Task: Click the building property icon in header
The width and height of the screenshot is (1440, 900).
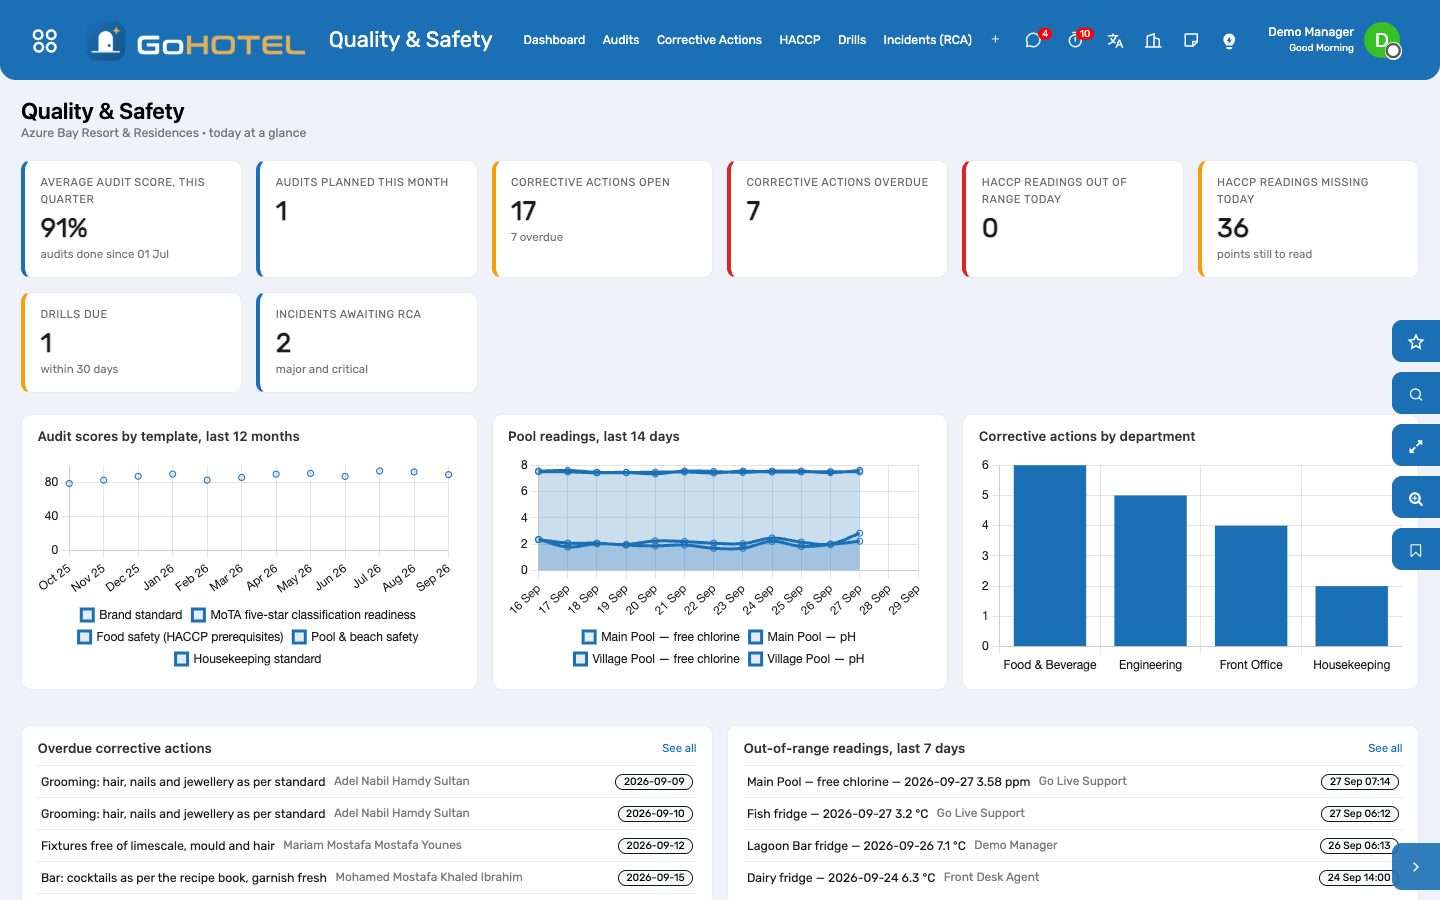Action: tap(1153, 41)
